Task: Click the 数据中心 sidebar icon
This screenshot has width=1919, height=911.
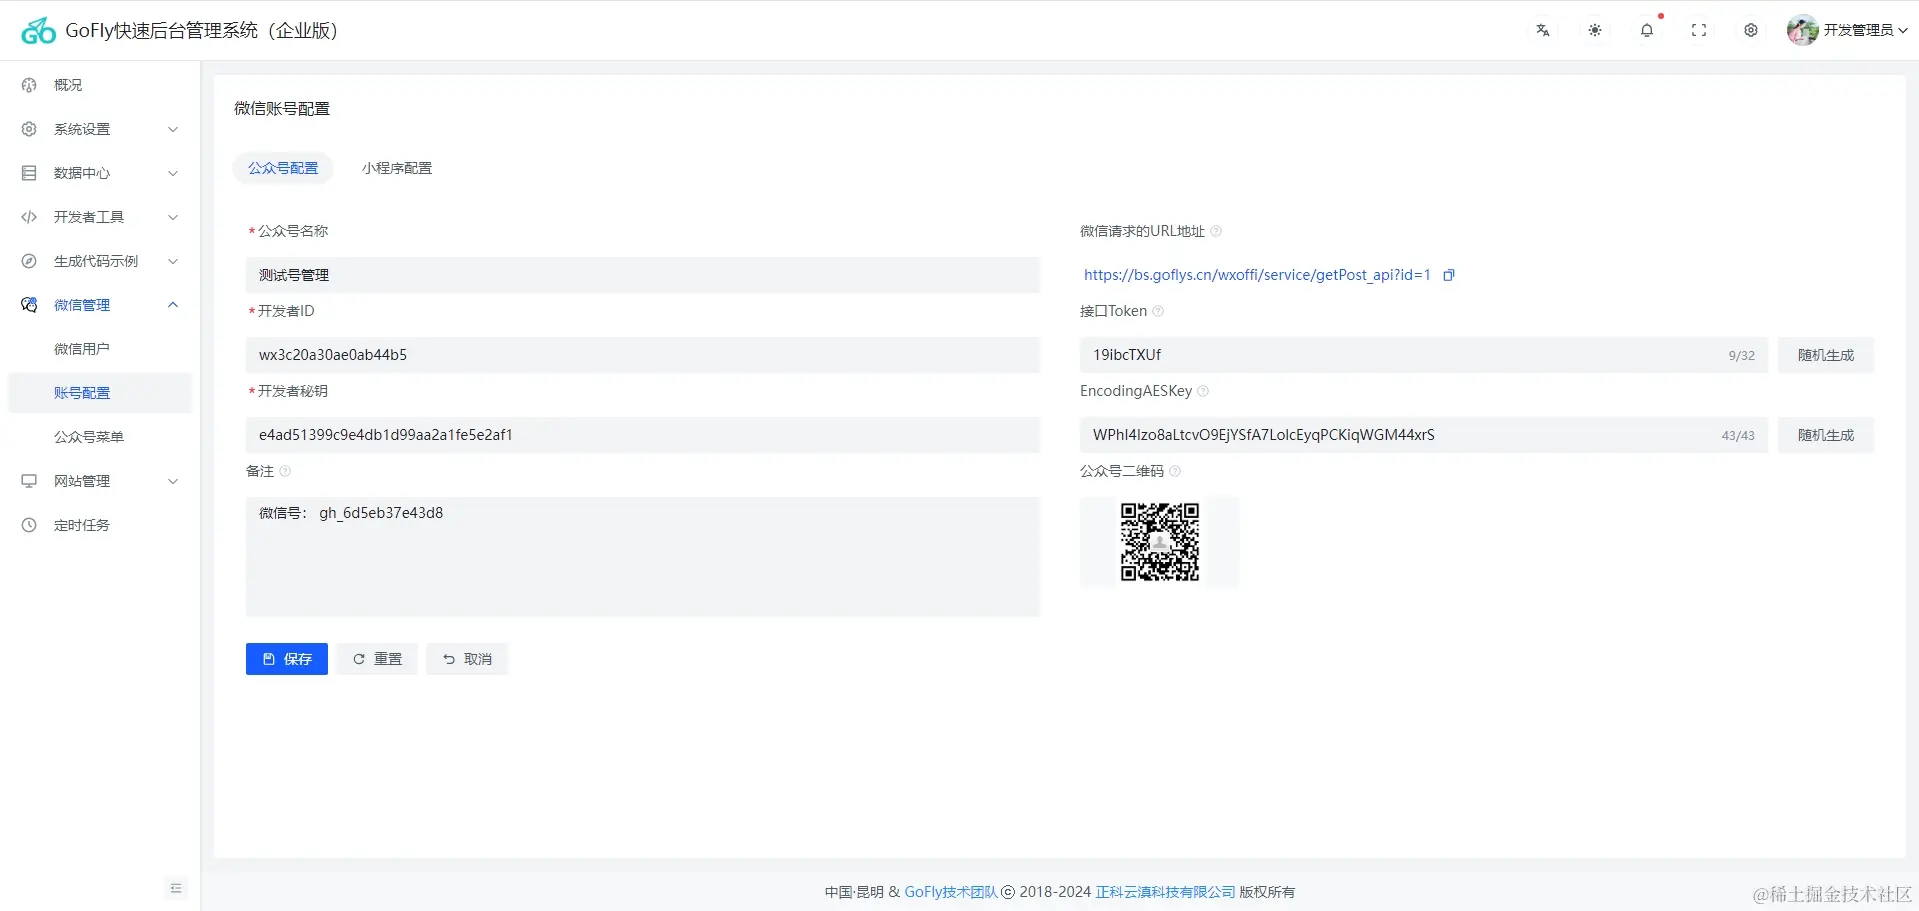Action: click(29, 173)
